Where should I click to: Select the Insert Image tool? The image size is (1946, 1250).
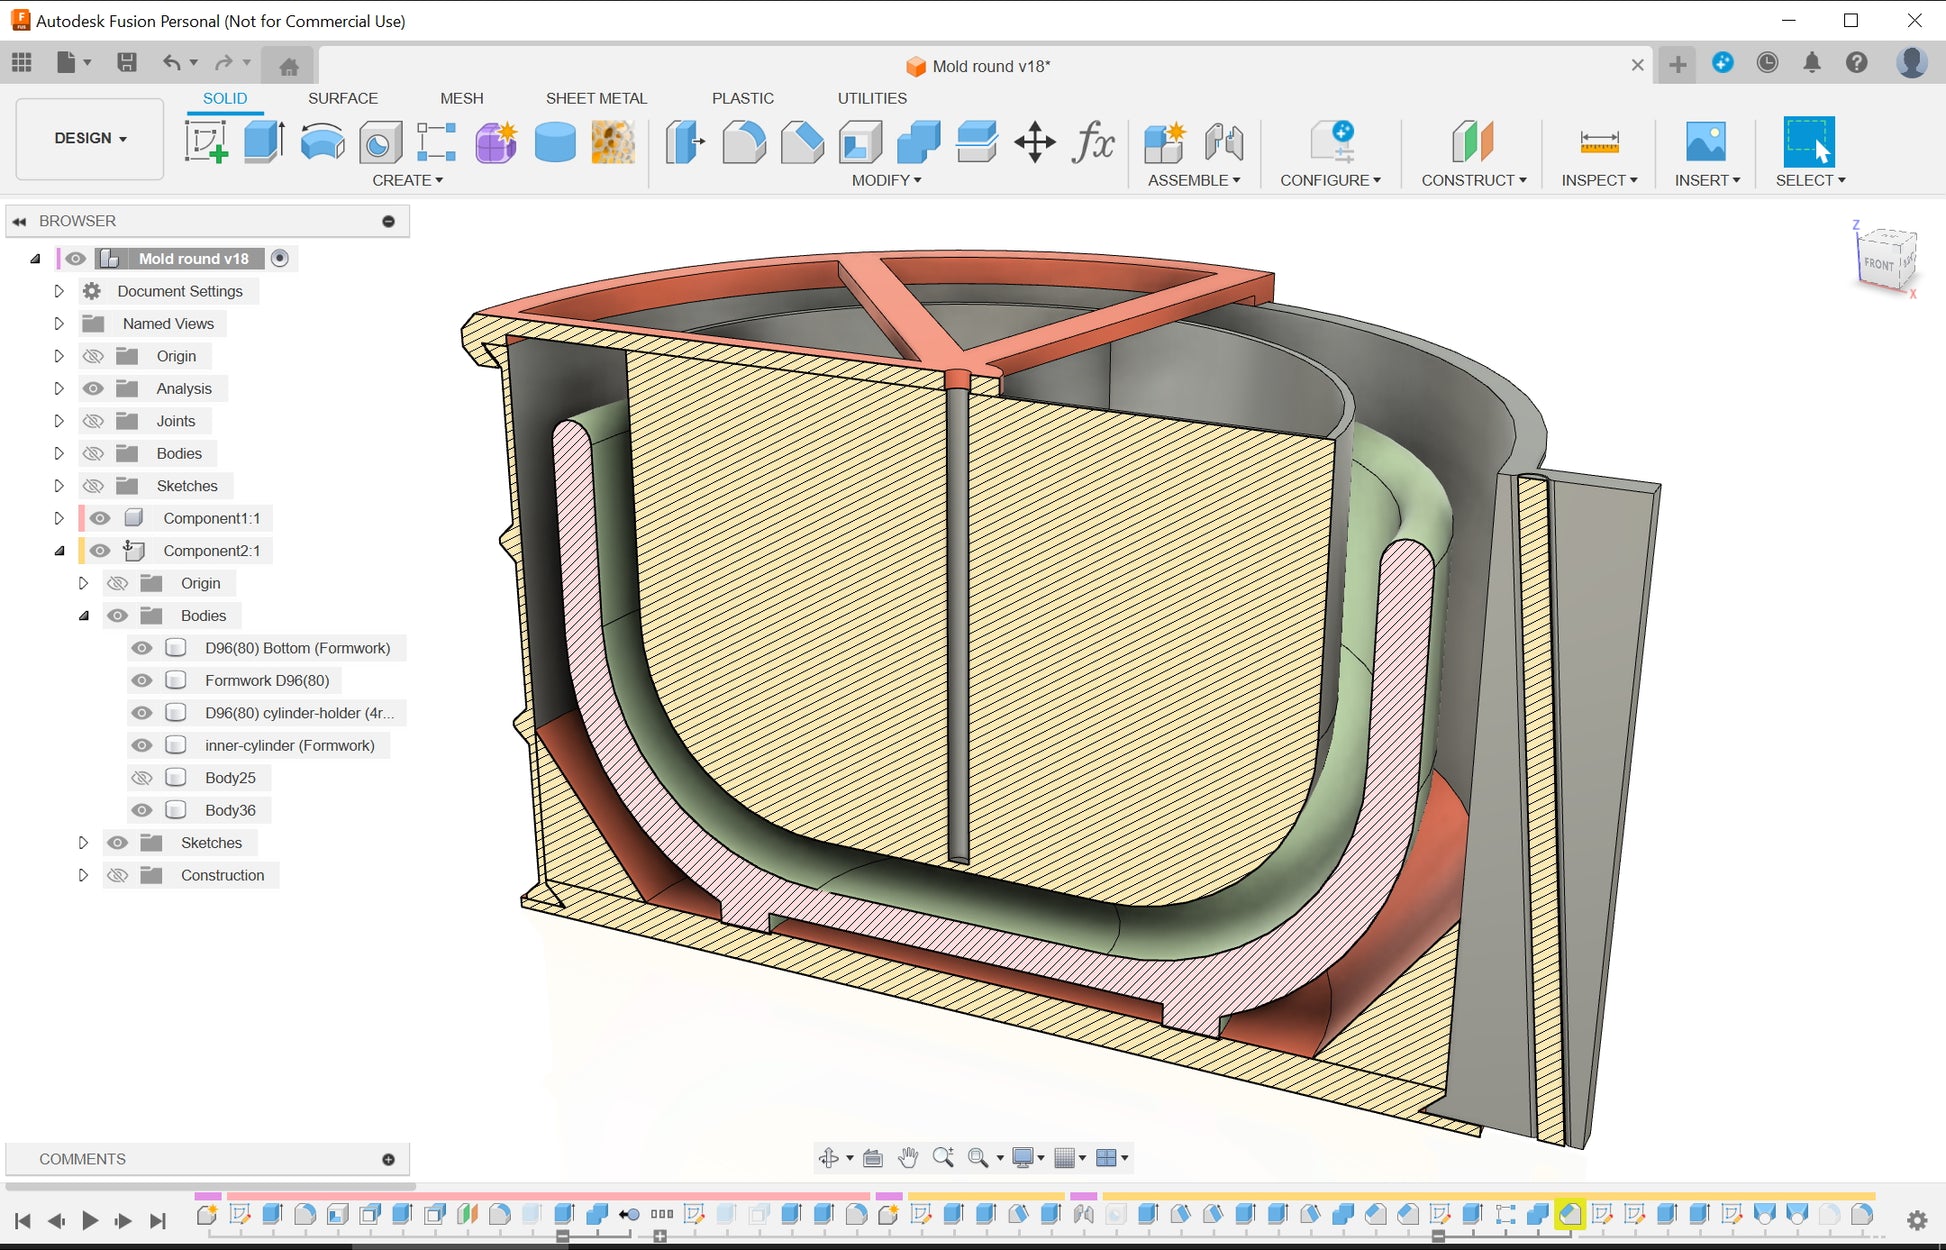[1706, 141]
